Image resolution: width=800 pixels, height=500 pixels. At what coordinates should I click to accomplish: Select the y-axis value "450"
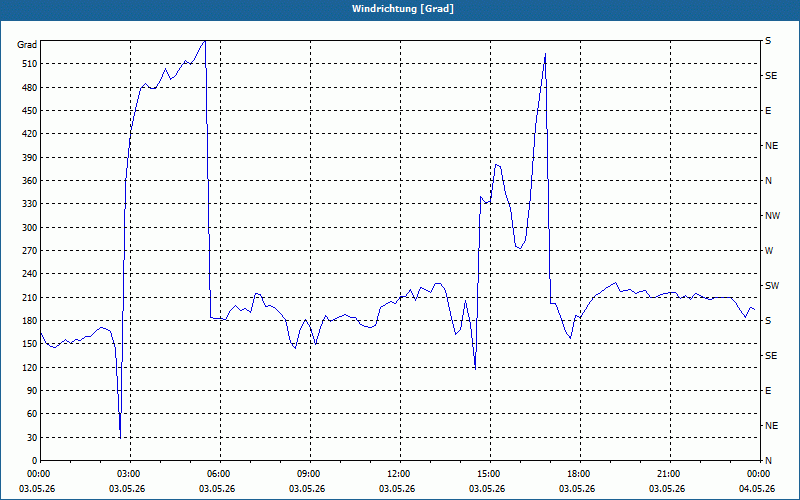coord(29,111)
